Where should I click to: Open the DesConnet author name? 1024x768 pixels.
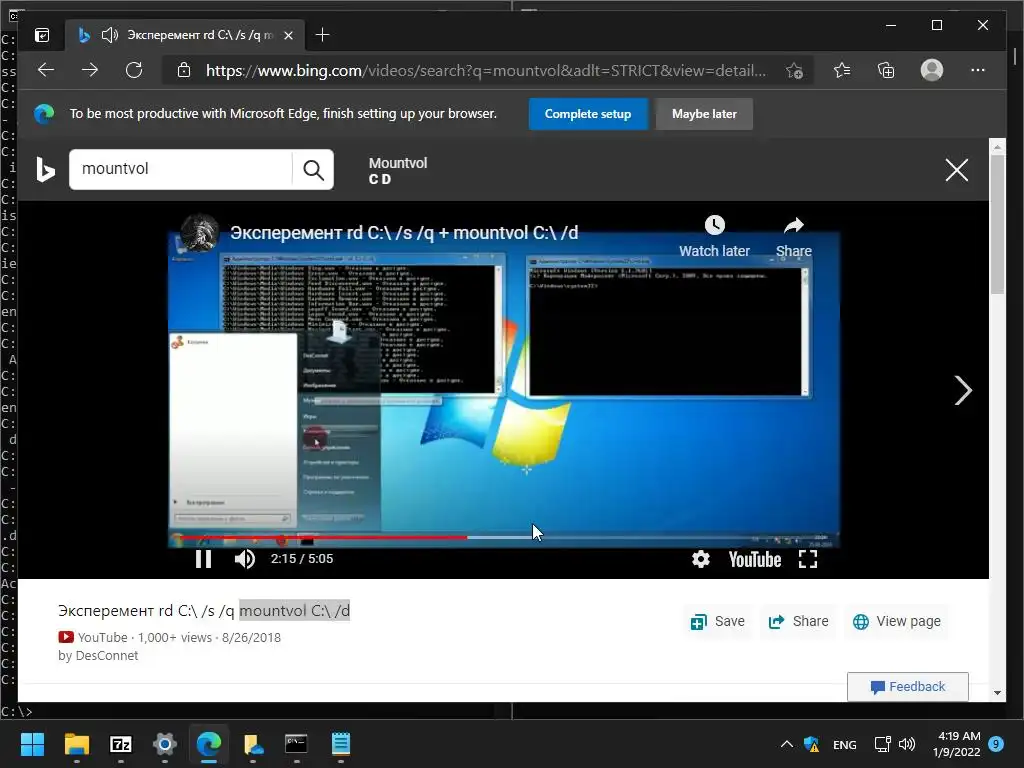(x=107, y=656)
